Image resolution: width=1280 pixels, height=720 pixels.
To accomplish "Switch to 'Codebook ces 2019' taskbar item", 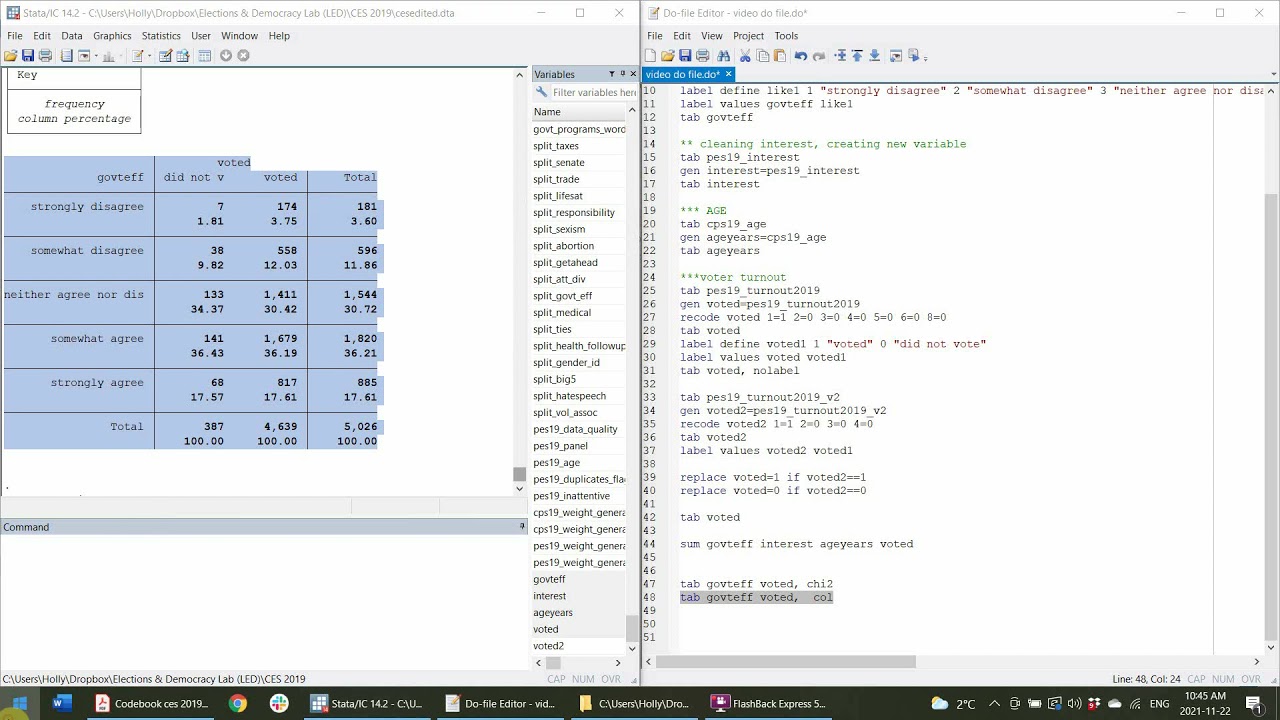I will pos(151,704).
